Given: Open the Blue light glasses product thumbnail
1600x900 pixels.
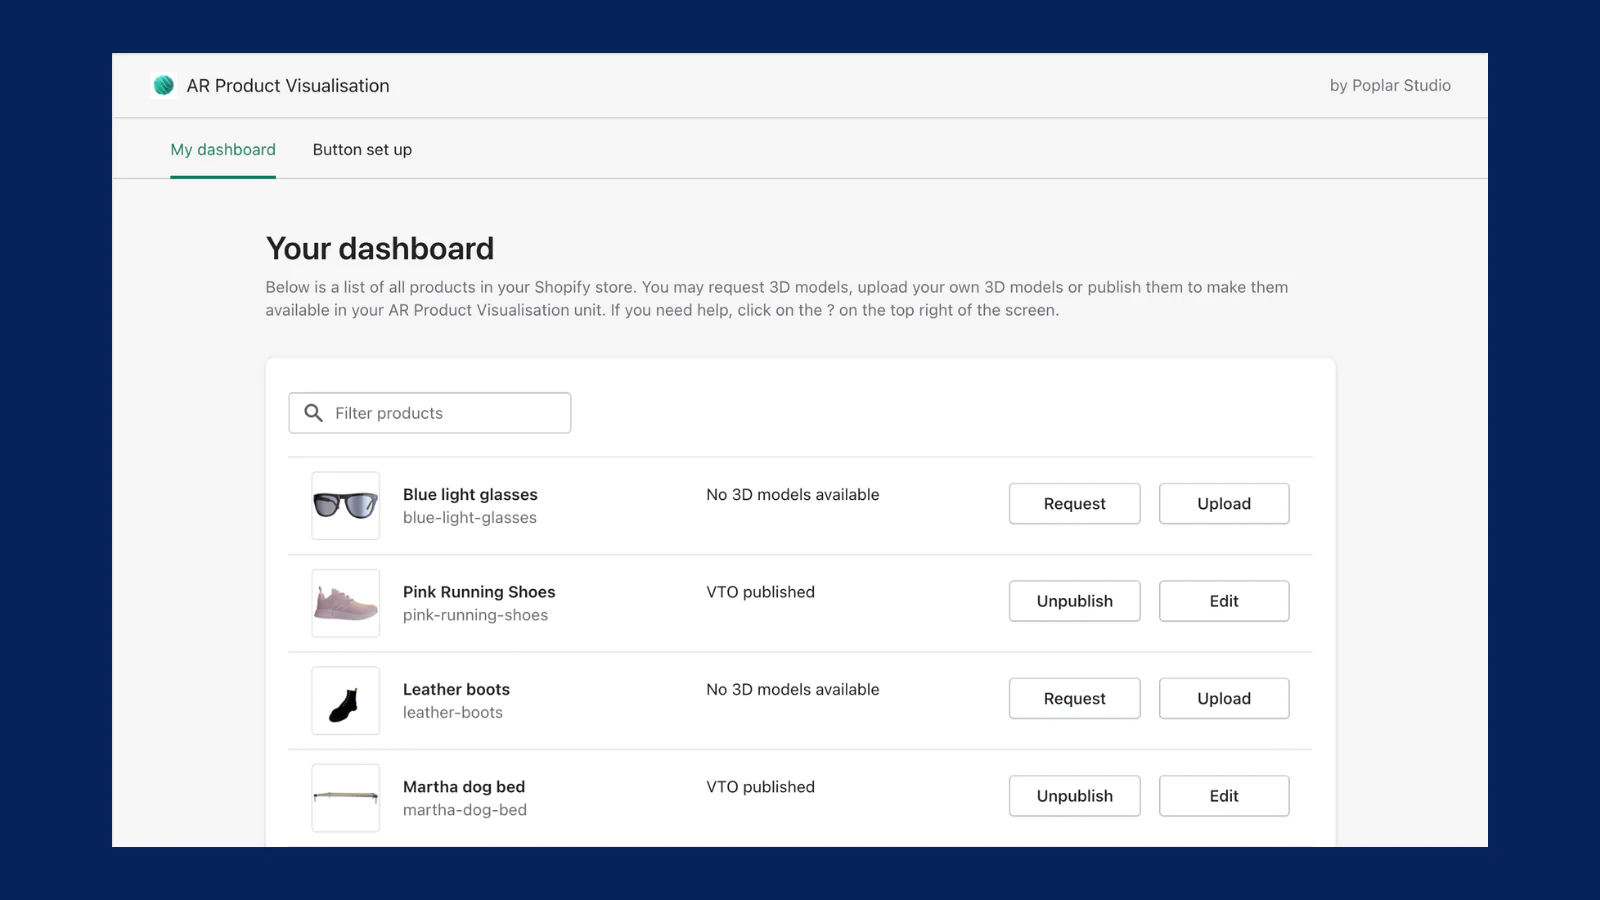Looking at the screenshot, I should click(346, 506).
